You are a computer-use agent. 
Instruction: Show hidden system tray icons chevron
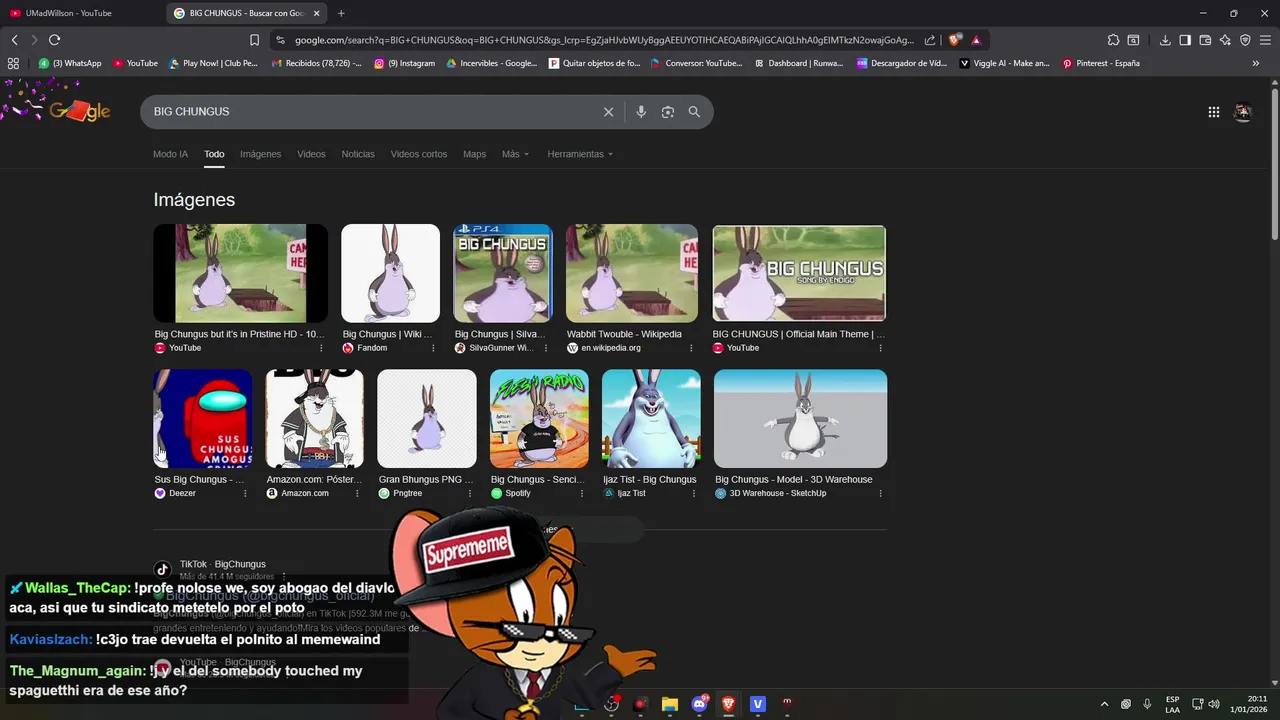click(1104, 704)
